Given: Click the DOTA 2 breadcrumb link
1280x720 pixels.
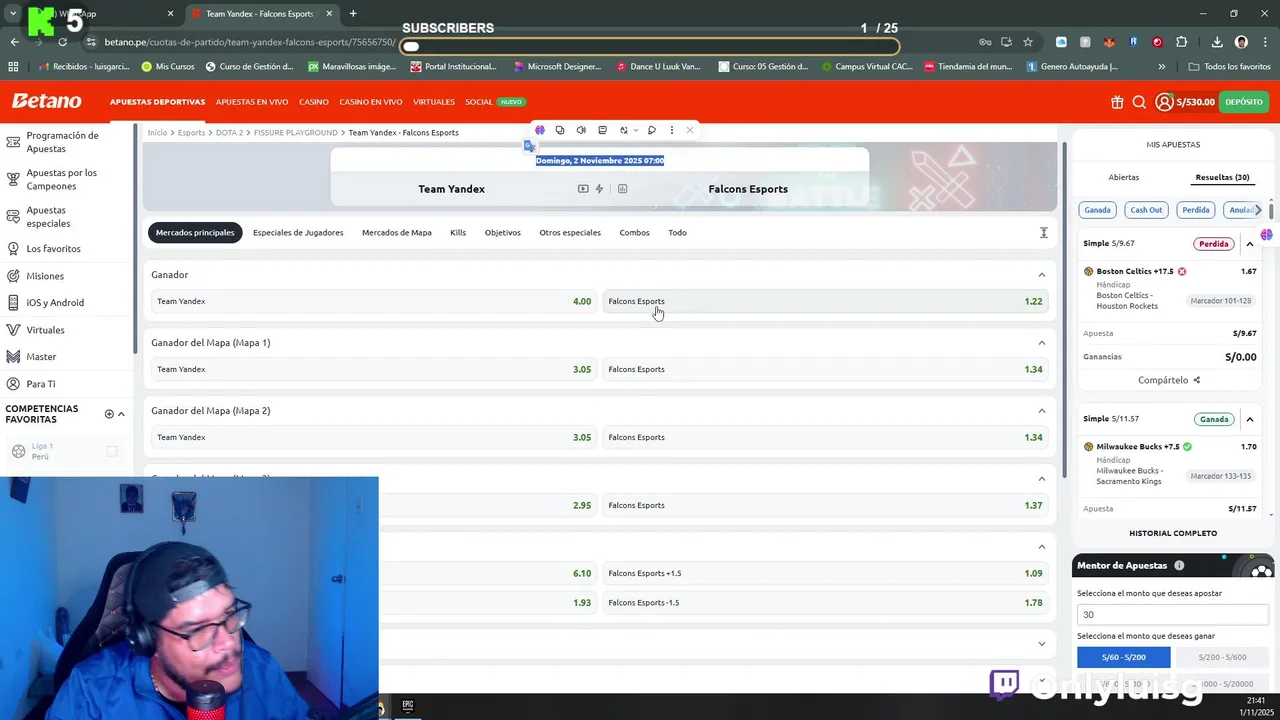Looking at the screenshot, I should 229,133.
